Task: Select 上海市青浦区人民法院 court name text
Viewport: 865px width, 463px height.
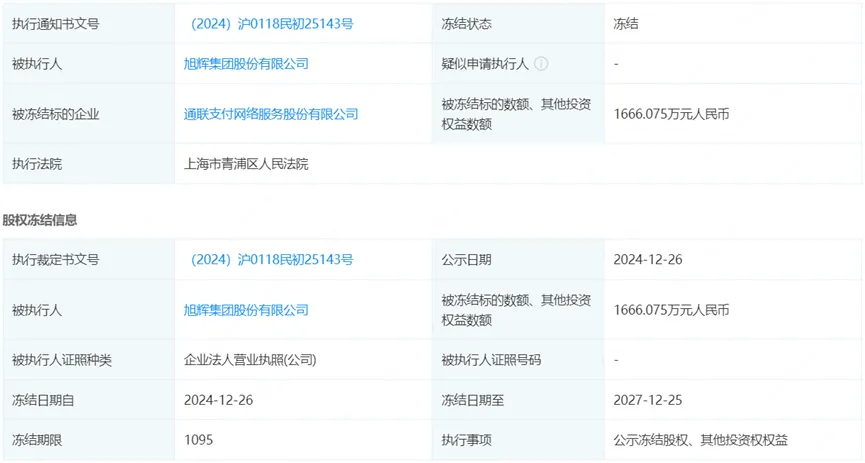Action: click(246, 164)
